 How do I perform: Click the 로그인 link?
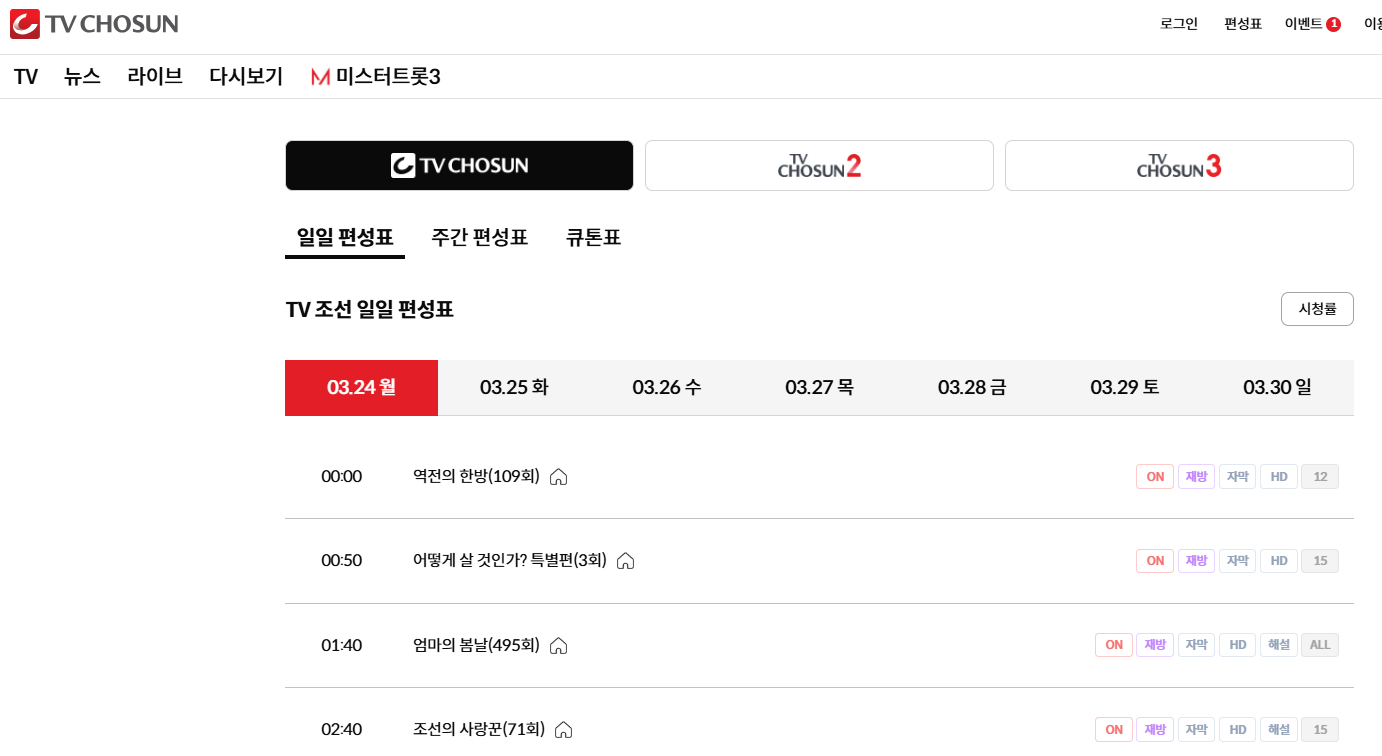coord(1177,24)
